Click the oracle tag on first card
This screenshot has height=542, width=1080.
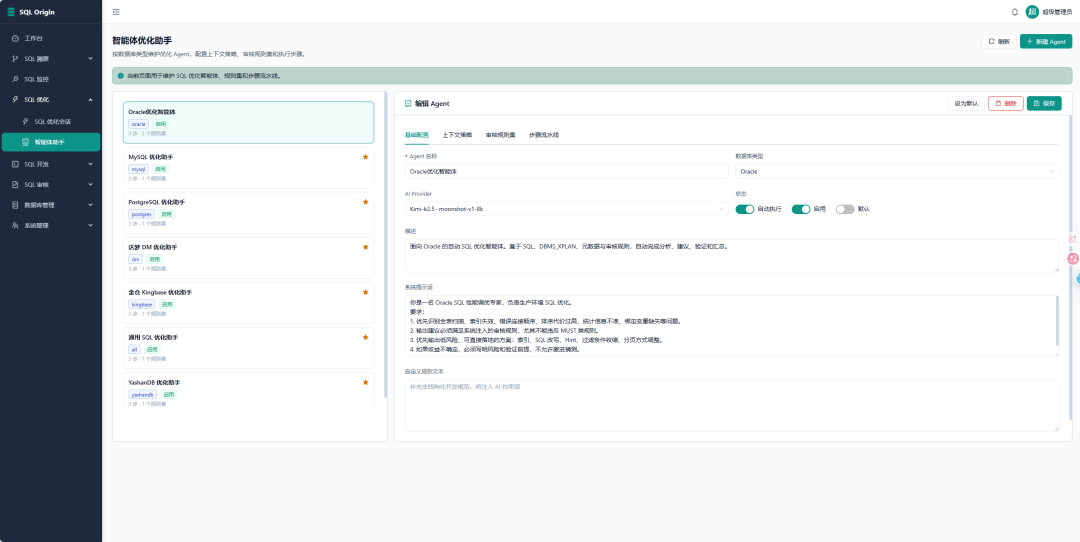[x=138, y=124]
